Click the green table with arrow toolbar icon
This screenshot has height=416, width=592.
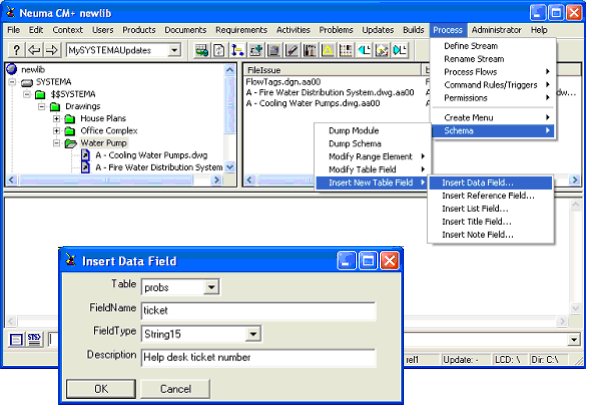201,50
